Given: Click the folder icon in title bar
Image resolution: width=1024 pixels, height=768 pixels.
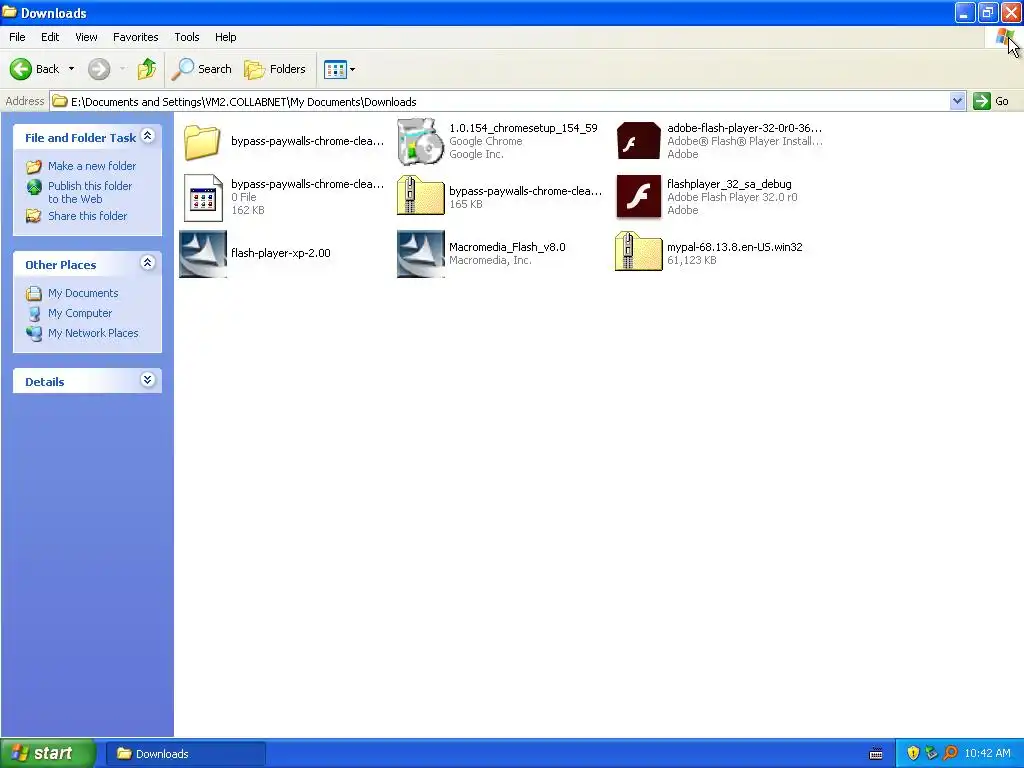Looking at the screenshot, I should [9, 12].
